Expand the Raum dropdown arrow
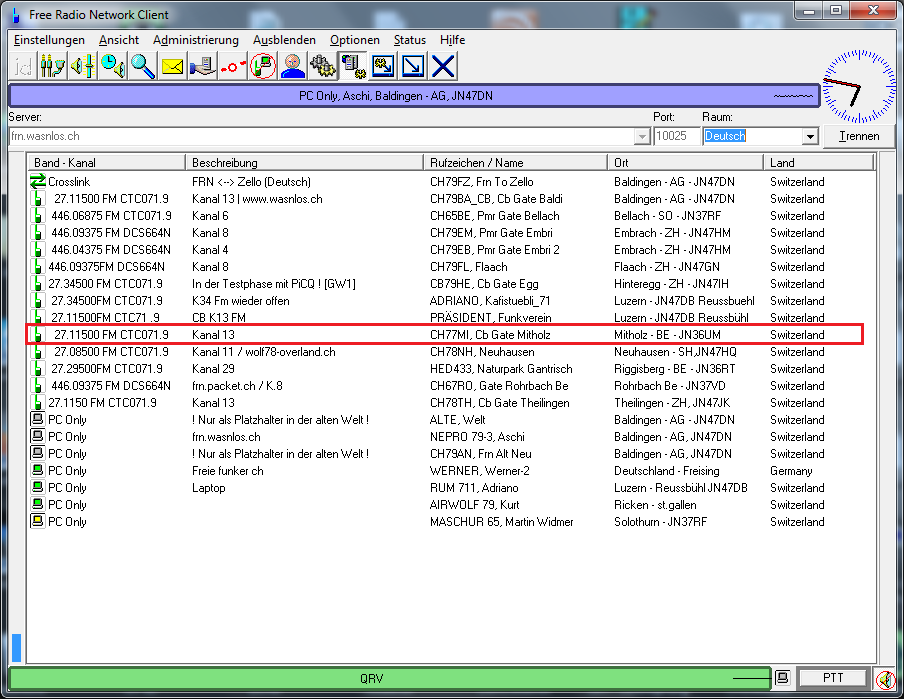 (810, 137)
